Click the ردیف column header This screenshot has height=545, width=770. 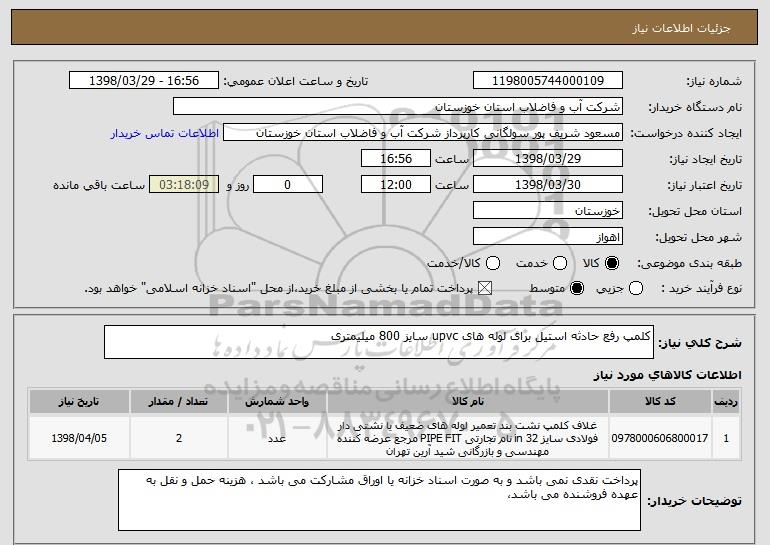(x=726, y=402)
